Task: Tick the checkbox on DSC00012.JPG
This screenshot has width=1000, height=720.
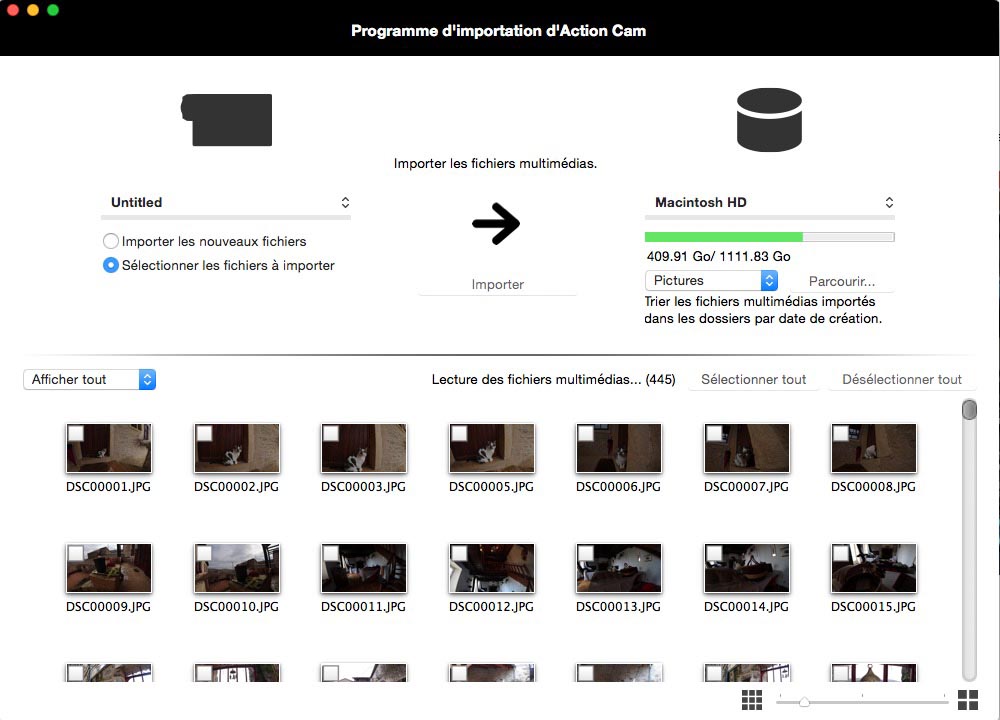Action: pos(459,554)
